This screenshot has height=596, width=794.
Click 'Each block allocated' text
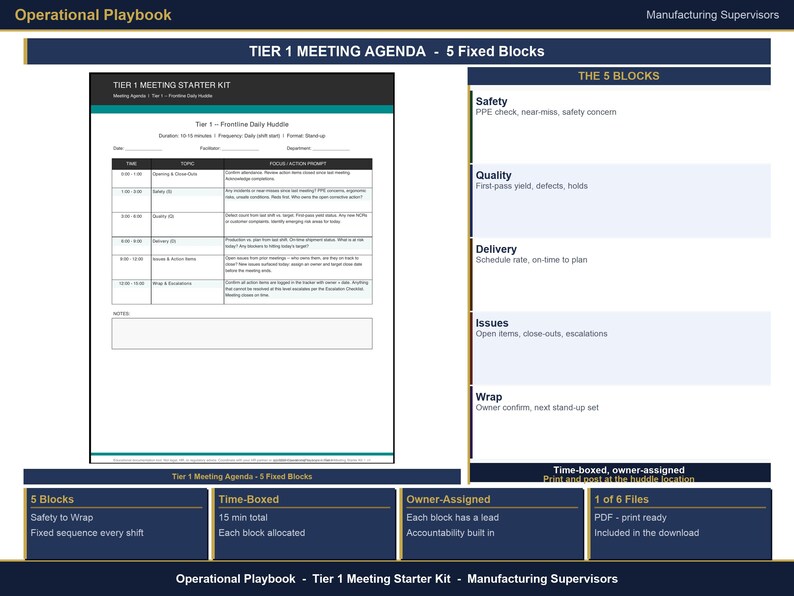[x=262, y=533]
